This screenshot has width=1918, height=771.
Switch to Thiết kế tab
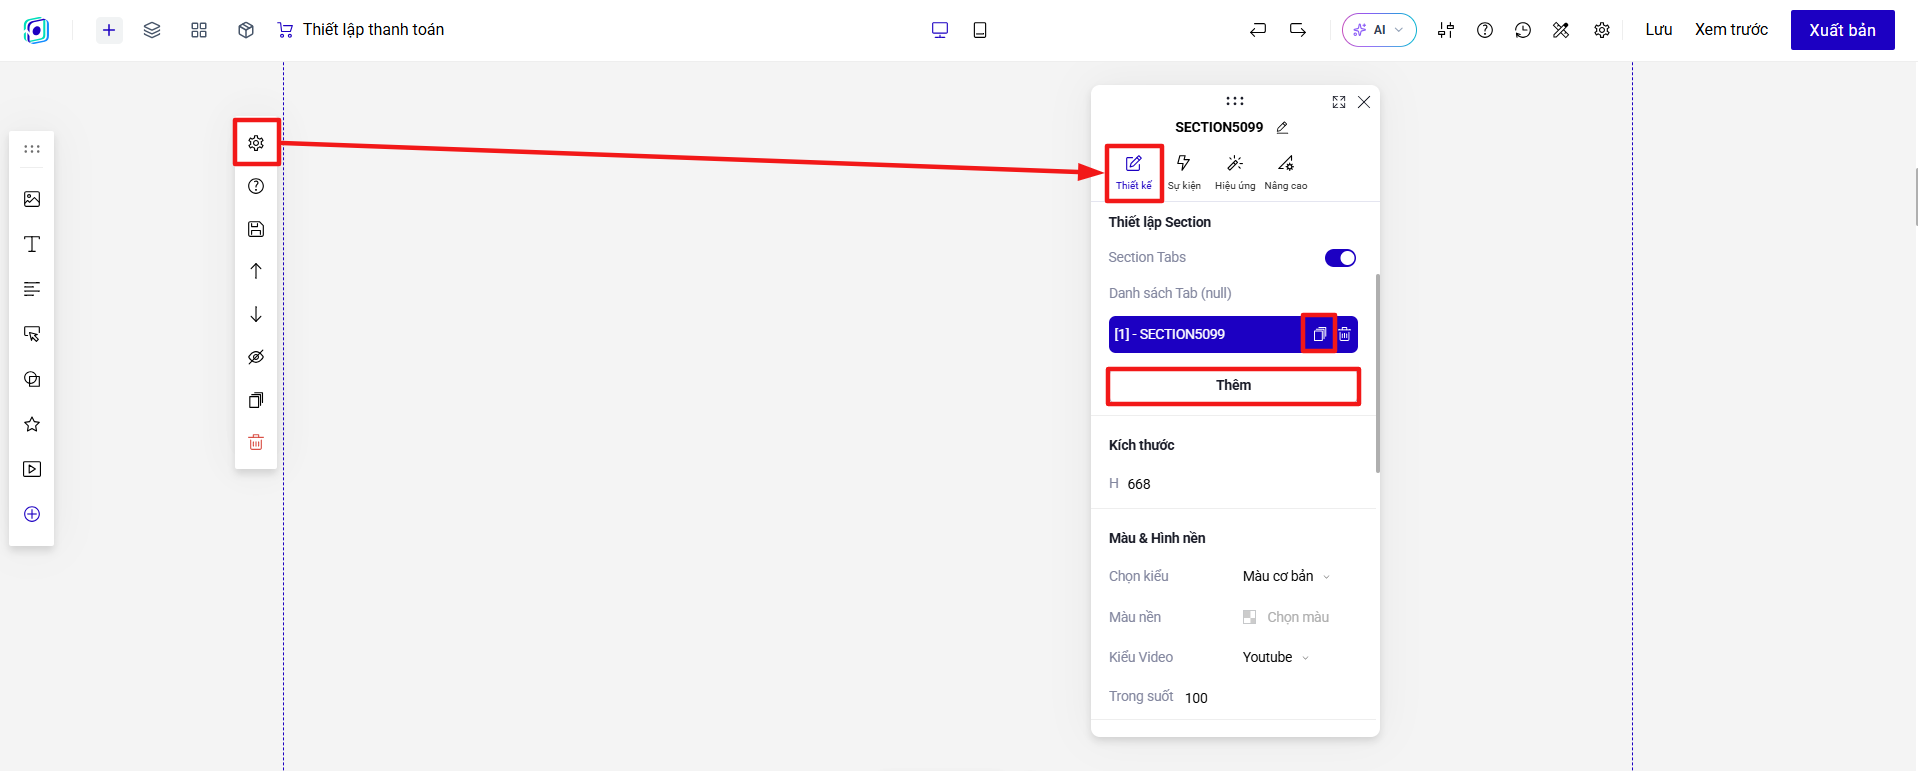(x=1134, y=172)
